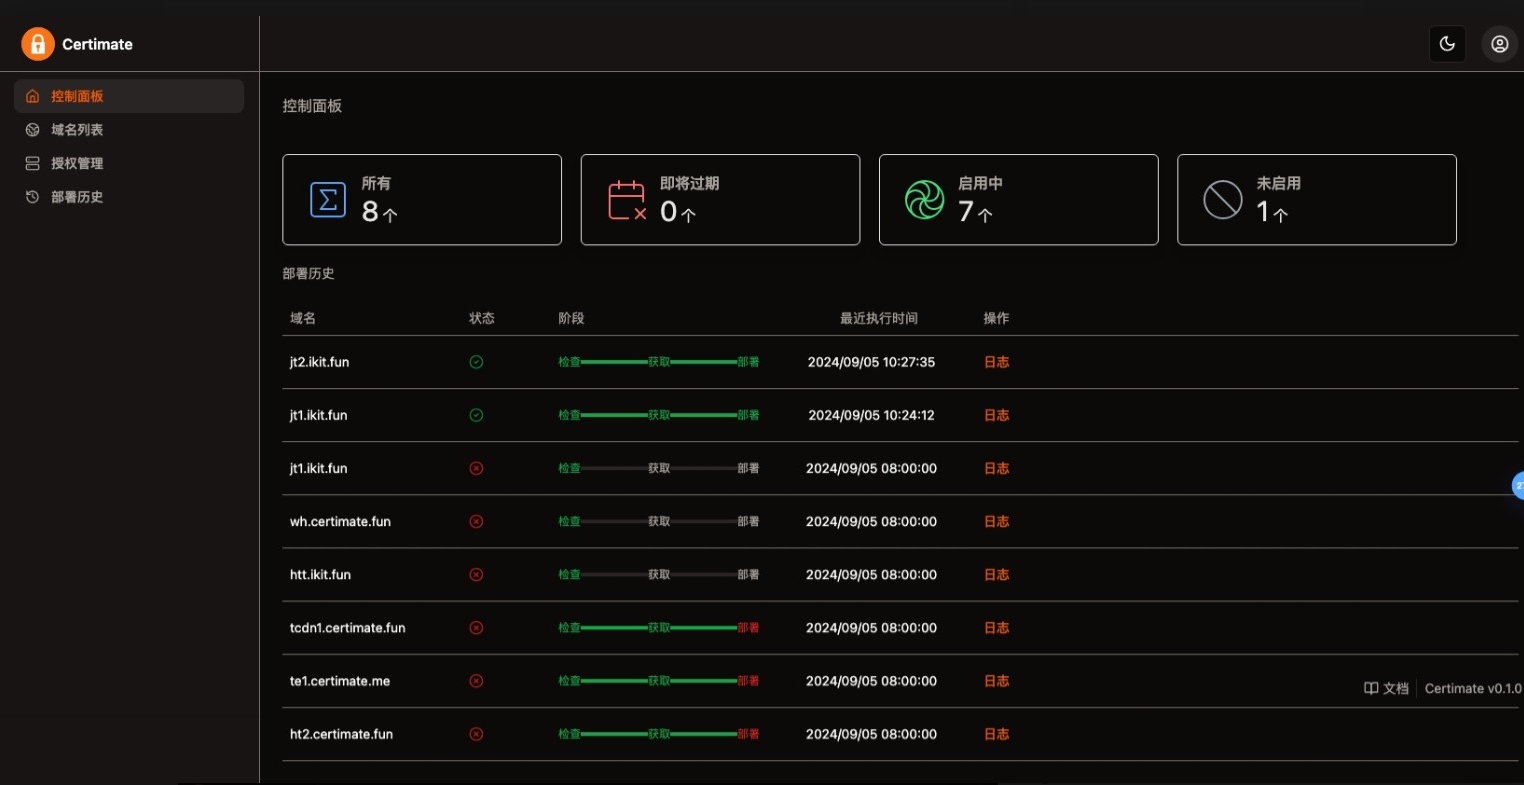This screenshot has height=785, width=1524.
Task: Open 日志 for jt1.ikit.fun at 10:24:12
Action: (996, 415)
